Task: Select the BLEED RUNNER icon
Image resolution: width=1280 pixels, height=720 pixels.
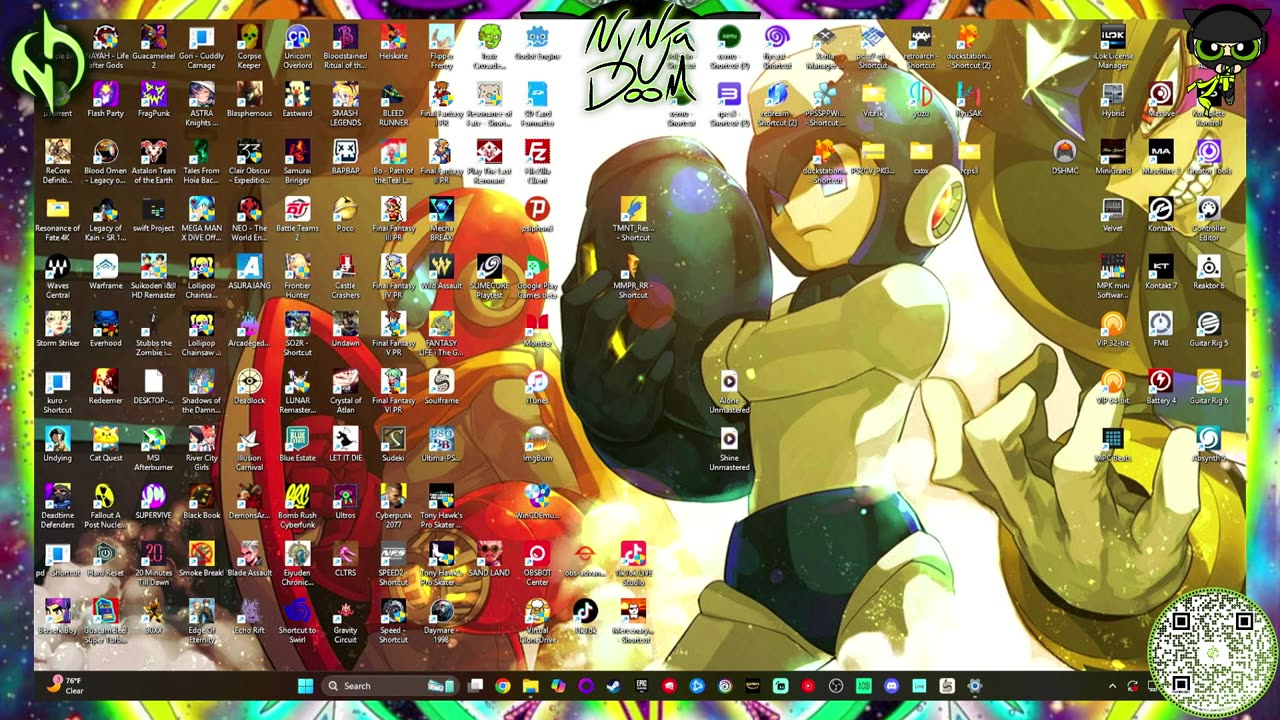Action: coord(393,104)
